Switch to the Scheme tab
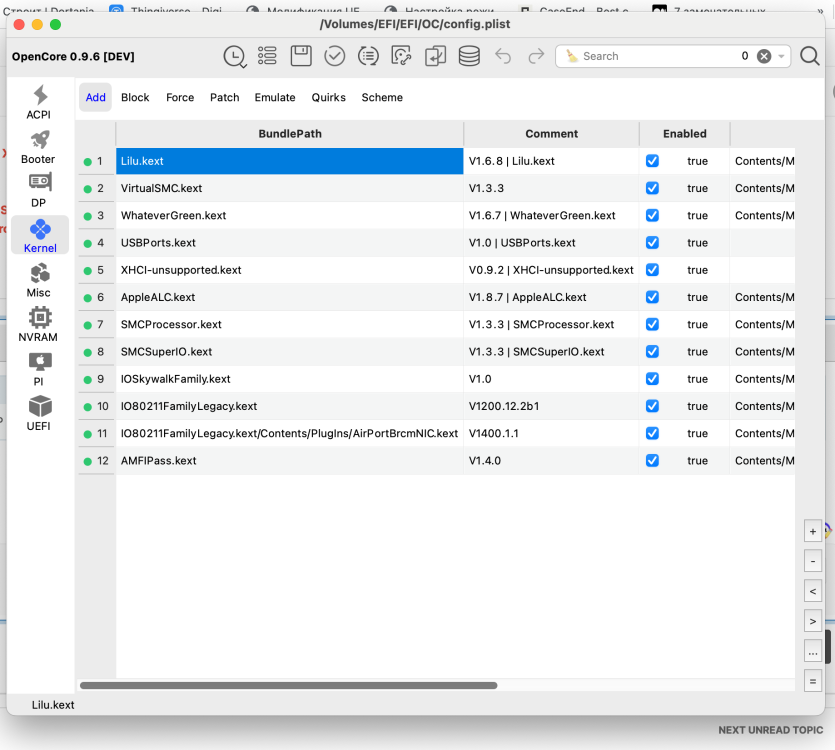 click(x=382, y=97)
